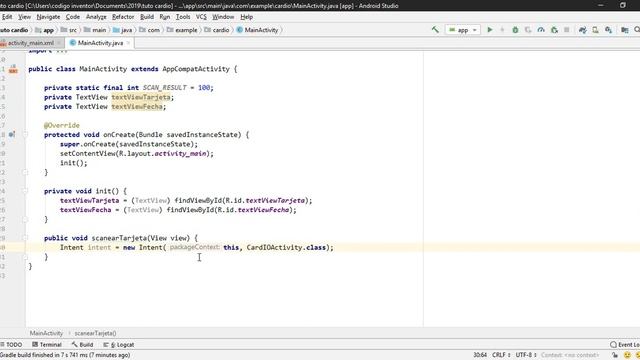
Task: Open SDK Manager icon
Action: pos(609,30)
